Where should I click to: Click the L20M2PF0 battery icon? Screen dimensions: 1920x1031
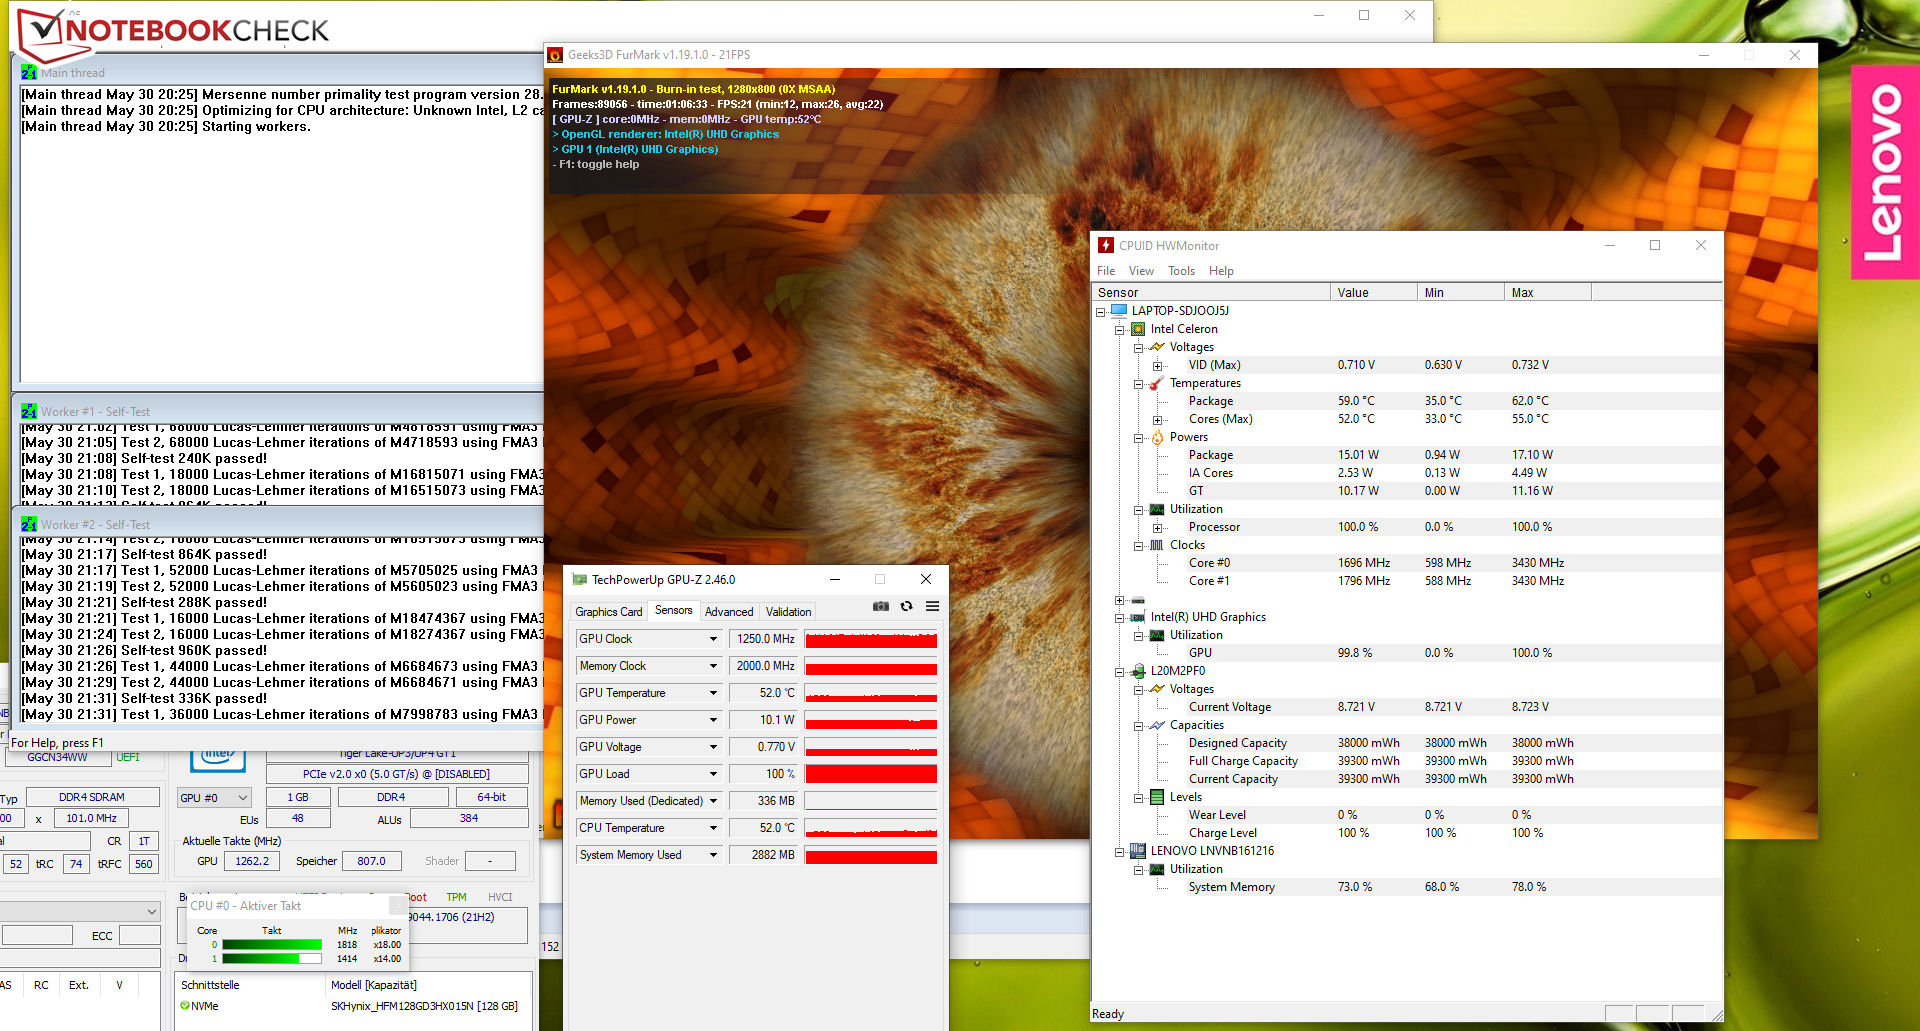pyautogui.click(x=1138, y=671)
